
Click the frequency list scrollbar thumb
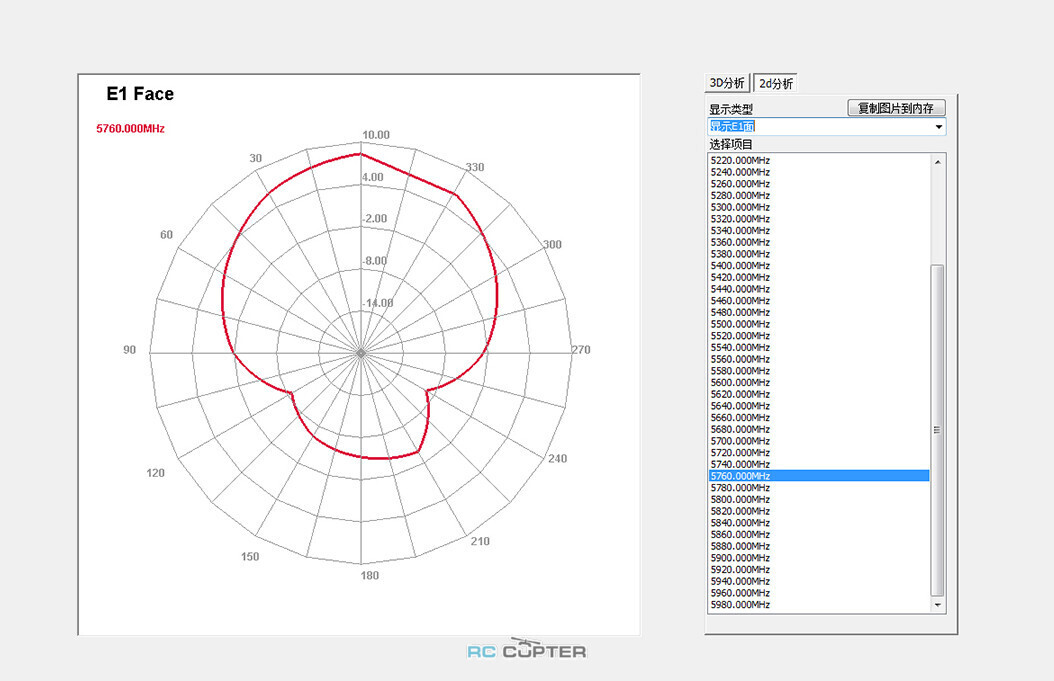pyautogui.click(x=937, y=430)
